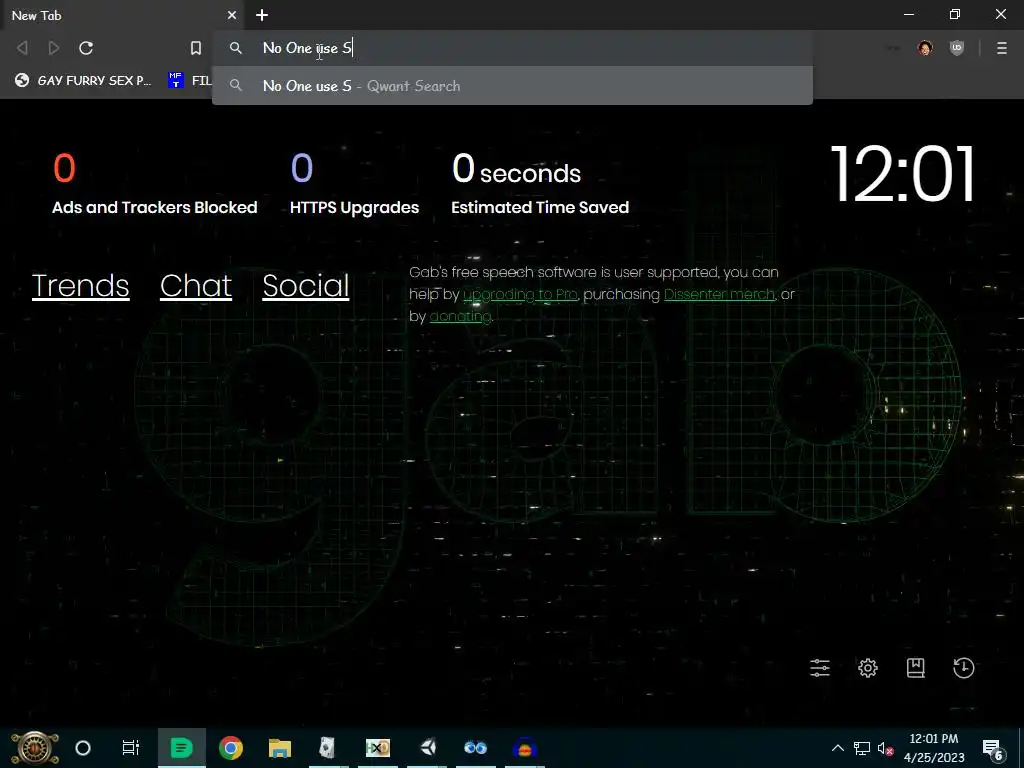Open the Action Center notifications icon

click(x=992, y=748)
